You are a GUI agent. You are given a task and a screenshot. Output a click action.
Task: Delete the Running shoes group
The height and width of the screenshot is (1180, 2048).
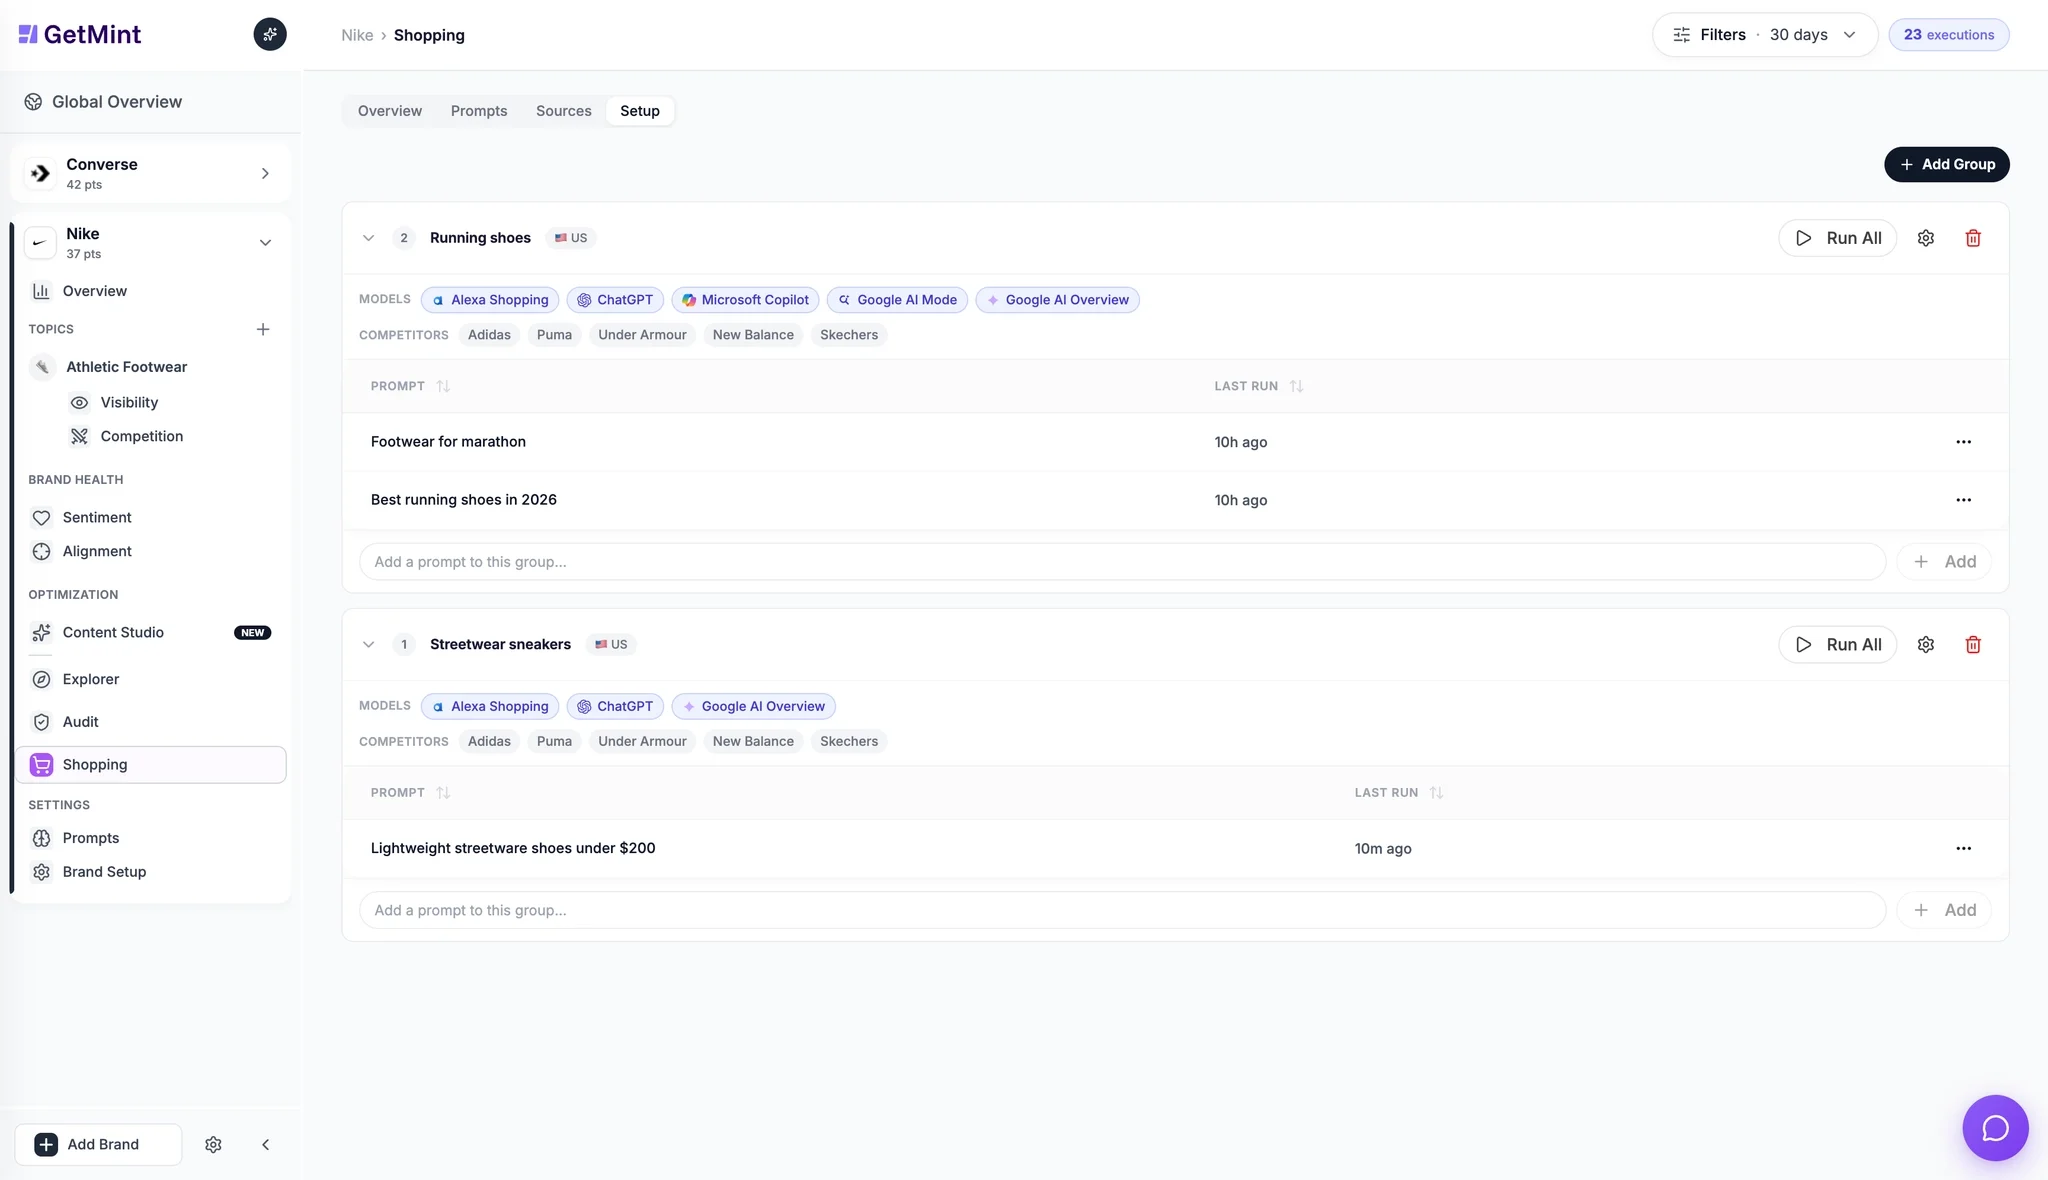[x=1972, y=238]
